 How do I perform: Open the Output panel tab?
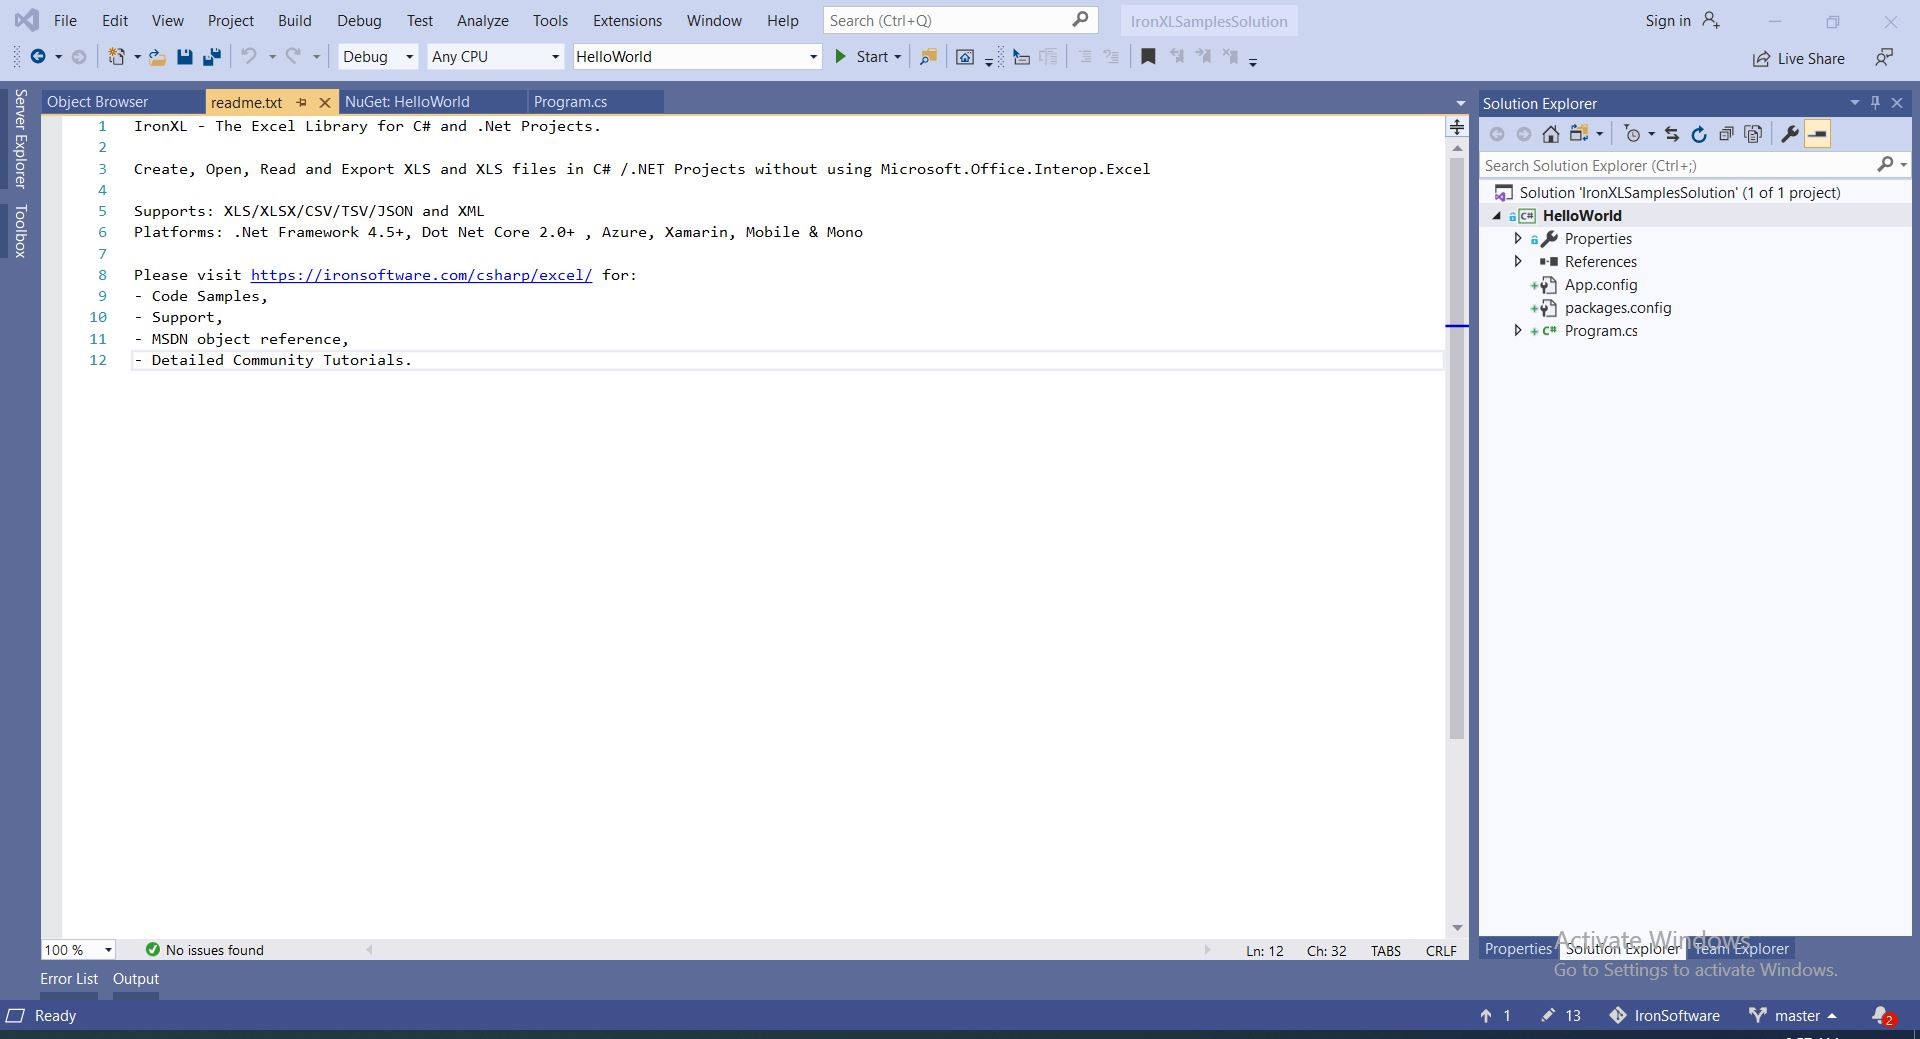(x=136, y=979)
